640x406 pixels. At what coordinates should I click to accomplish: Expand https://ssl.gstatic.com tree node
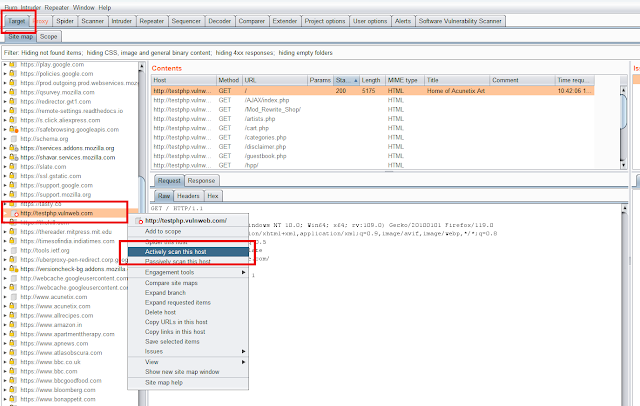(5, 176)
